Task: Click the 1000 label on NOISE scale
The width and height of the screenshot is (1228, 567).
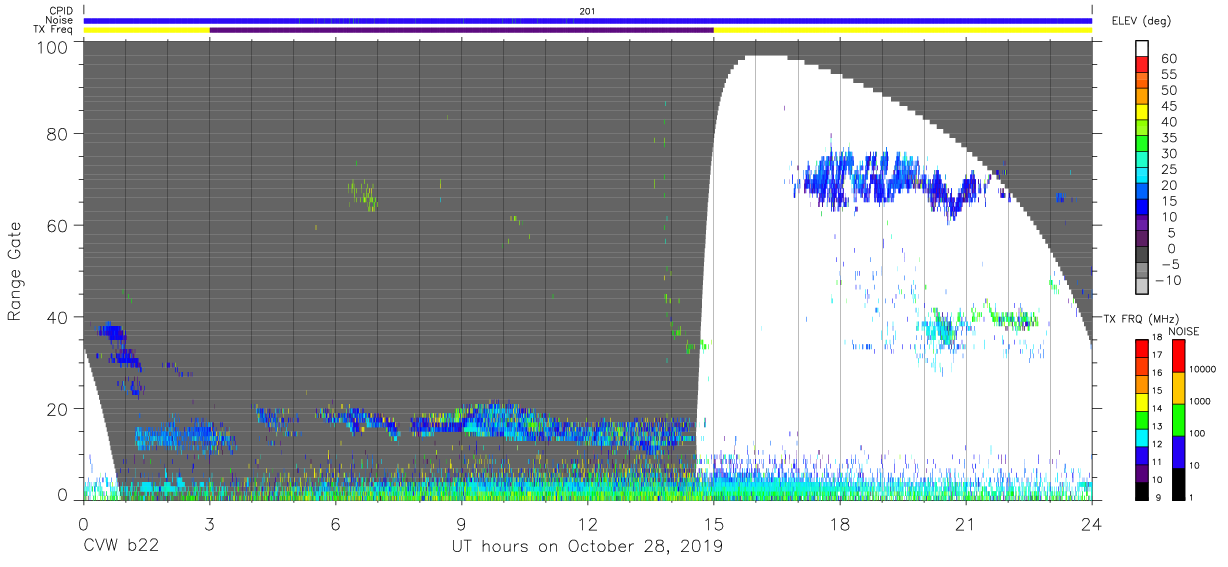Action: (x=1201, y=401)
